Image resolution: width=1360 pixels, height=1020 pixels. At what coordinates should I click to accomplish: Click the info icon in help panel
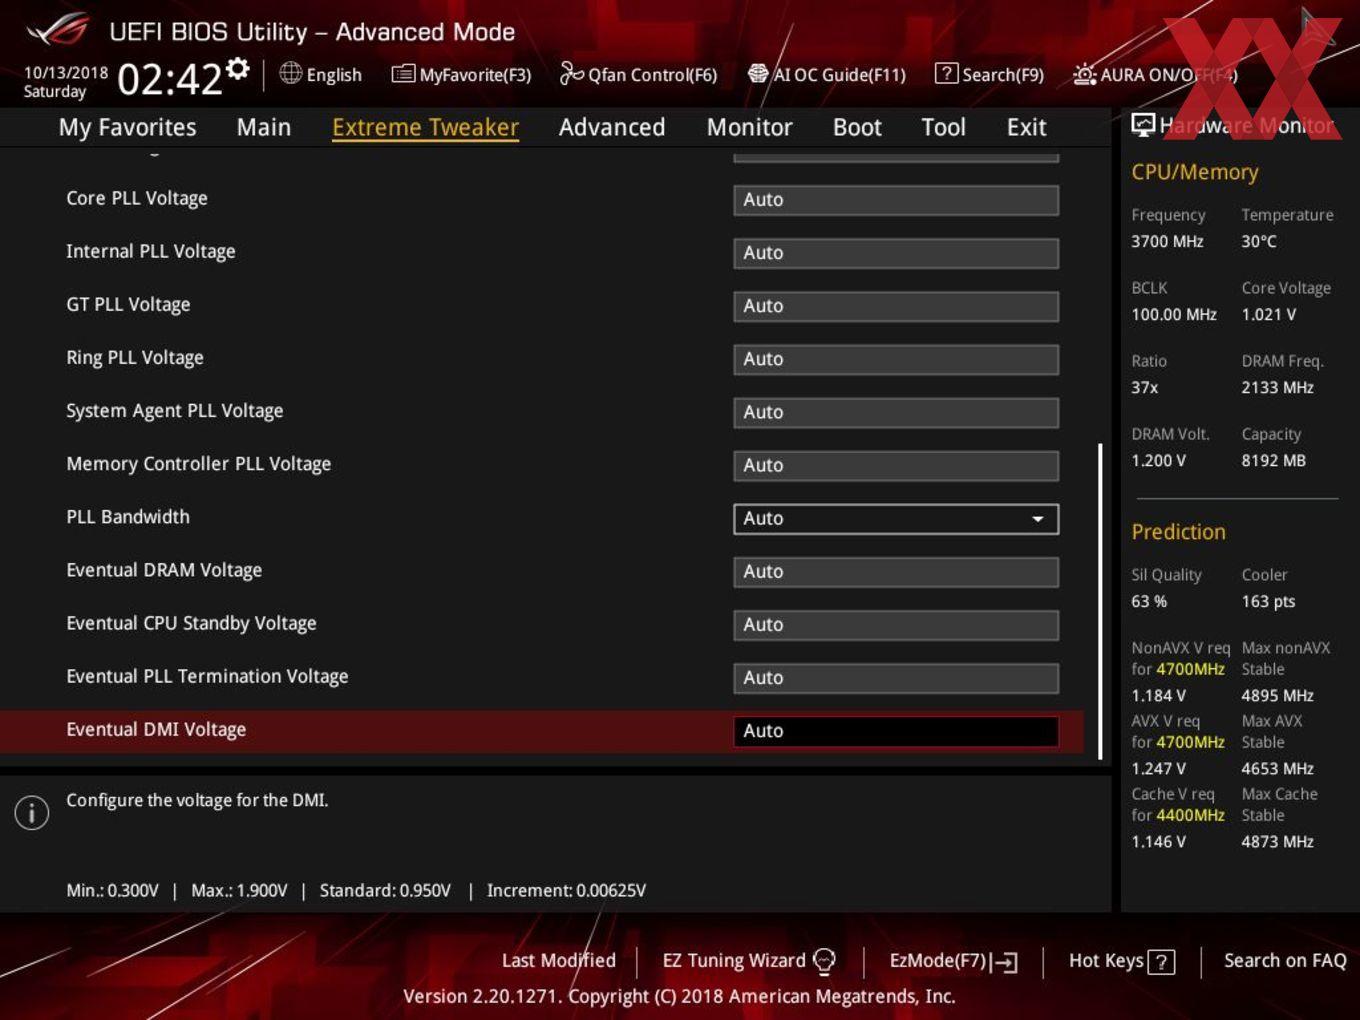pyautogui.click(x=32, y=813)
